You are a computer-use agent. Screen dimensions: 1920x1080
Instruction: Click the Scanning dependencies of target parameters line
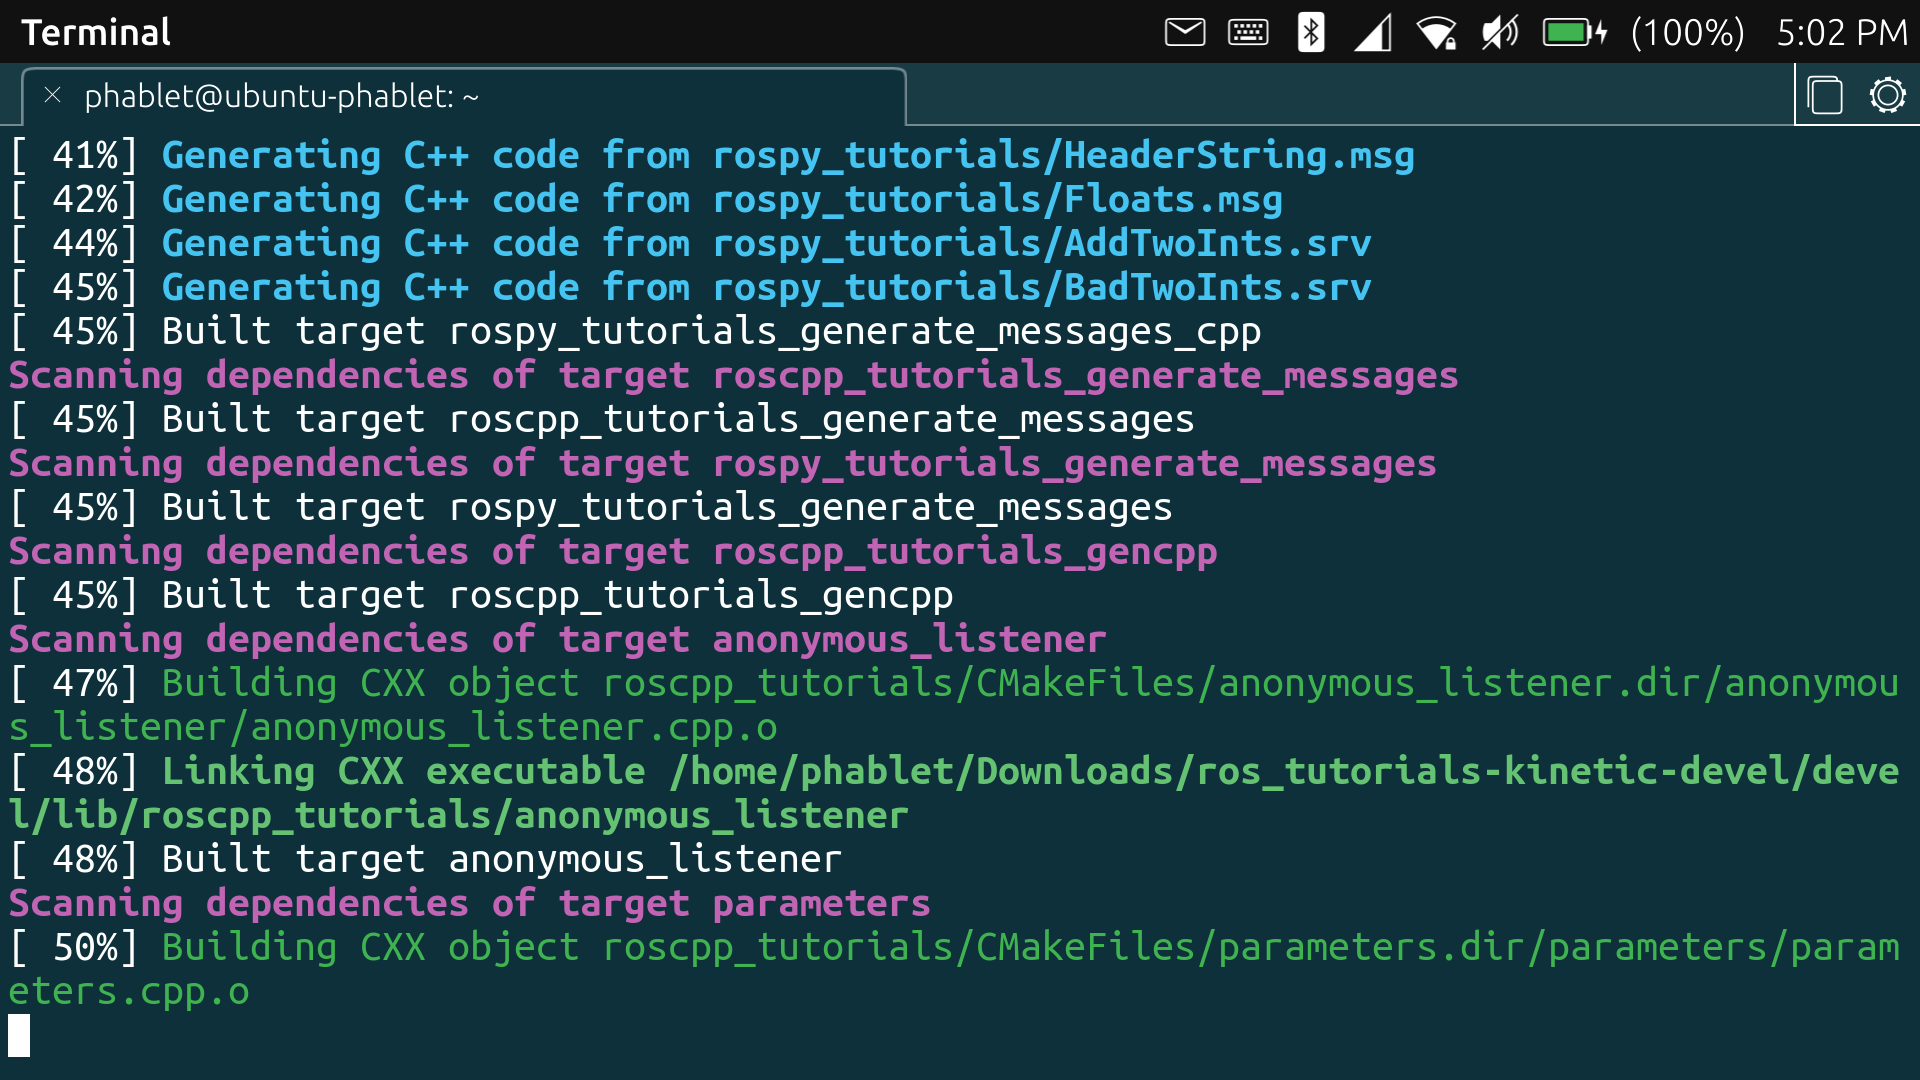[468, 902]
